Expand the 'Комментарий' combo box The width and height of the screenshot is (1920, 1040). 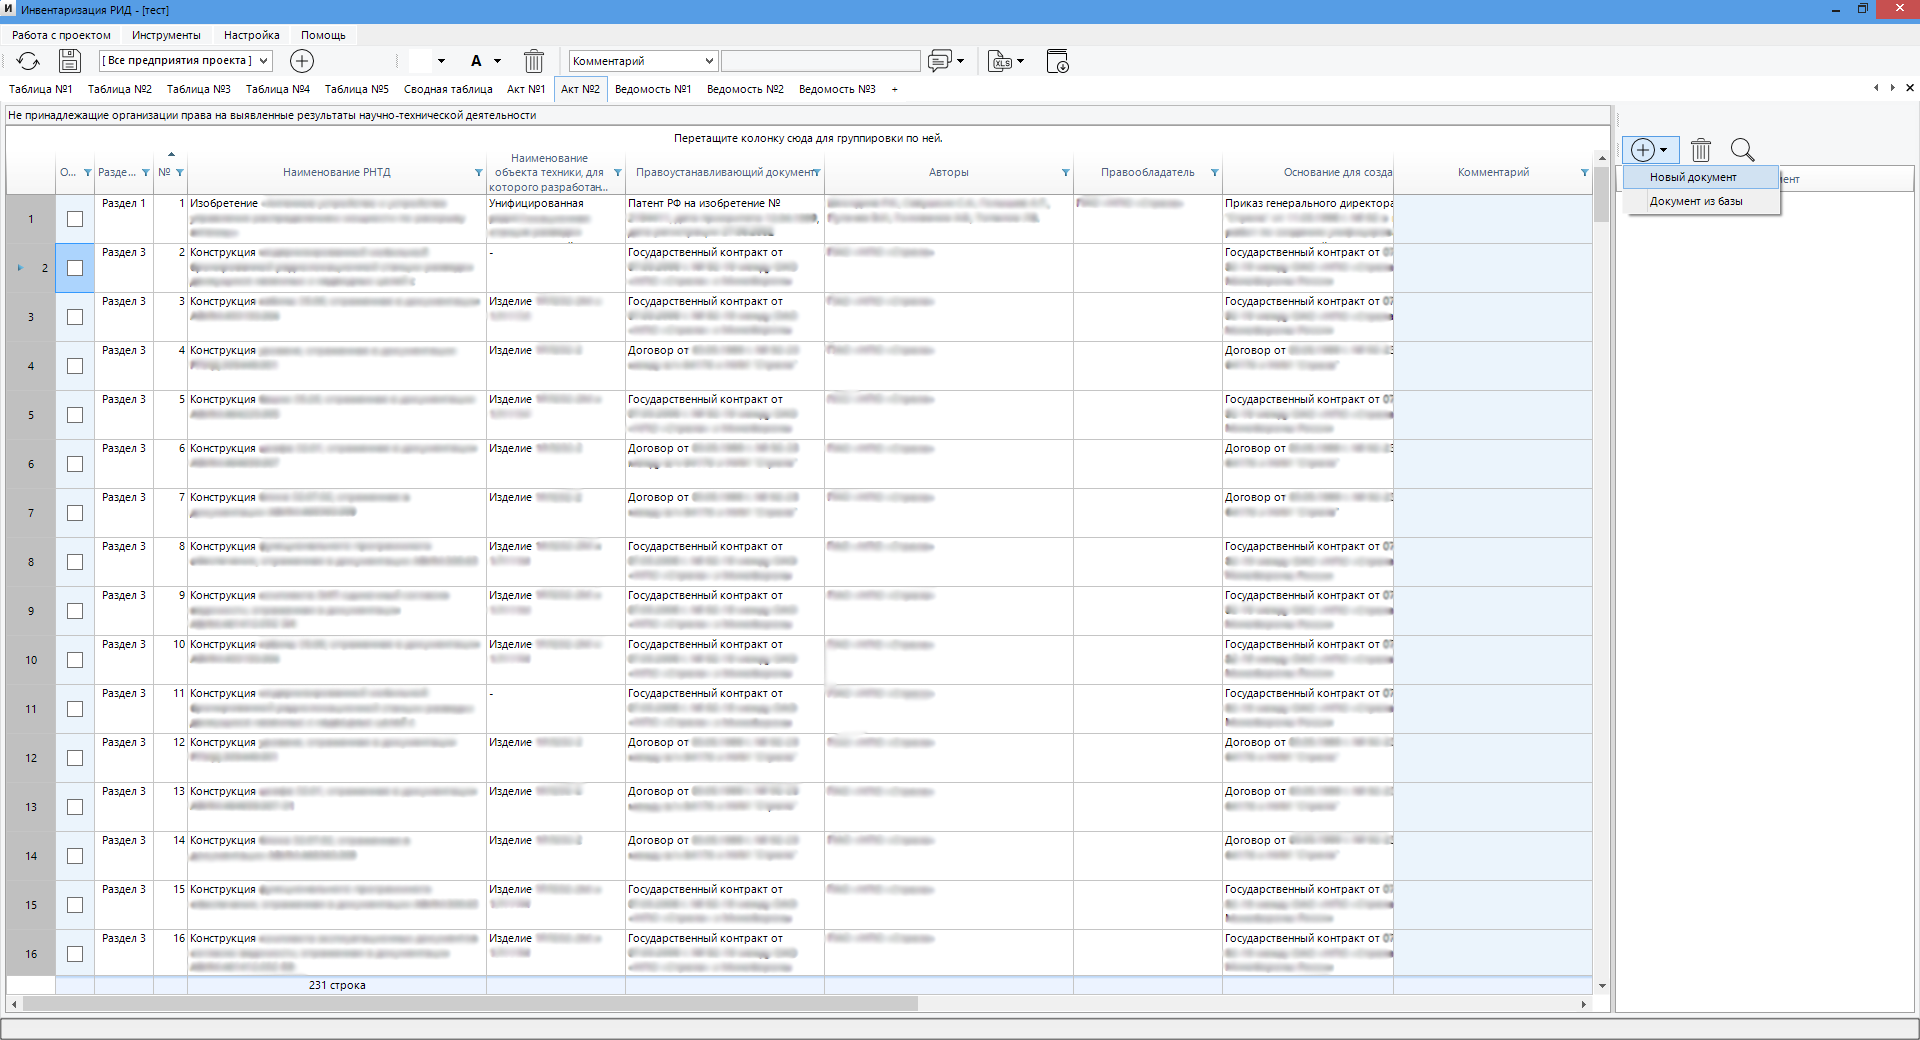pyautogui.click(x=643, y=61)
